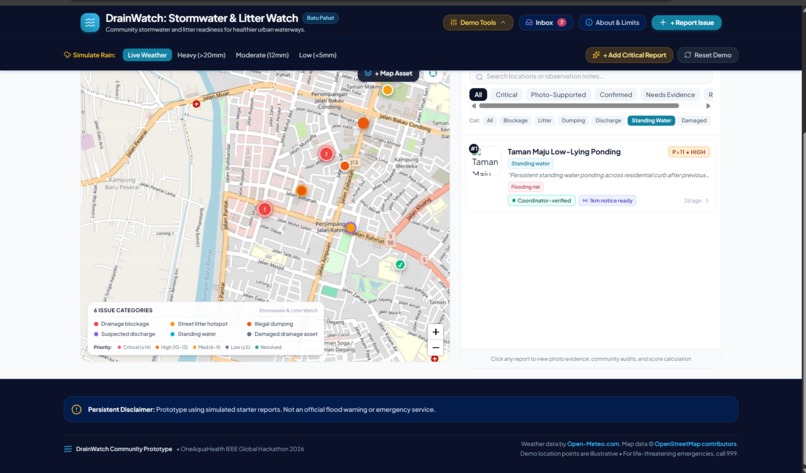Click the Coordinator-verified badge
This screenshot has height=473, width=806.
541,201
